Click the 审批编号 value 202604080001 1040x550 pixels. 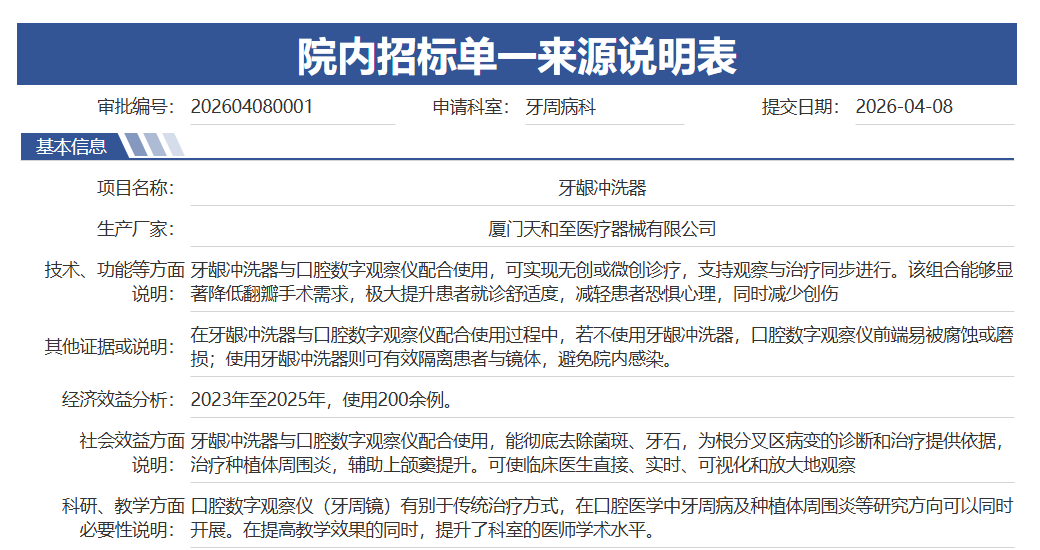click(251, 107)
